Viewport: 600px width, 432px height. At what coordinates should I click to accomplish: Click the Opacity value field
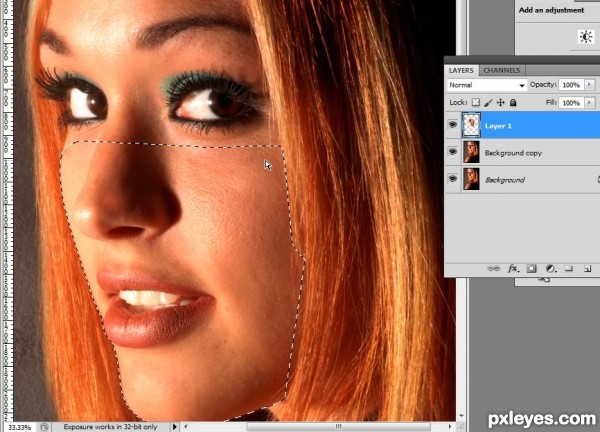click(x=571, y=85)
